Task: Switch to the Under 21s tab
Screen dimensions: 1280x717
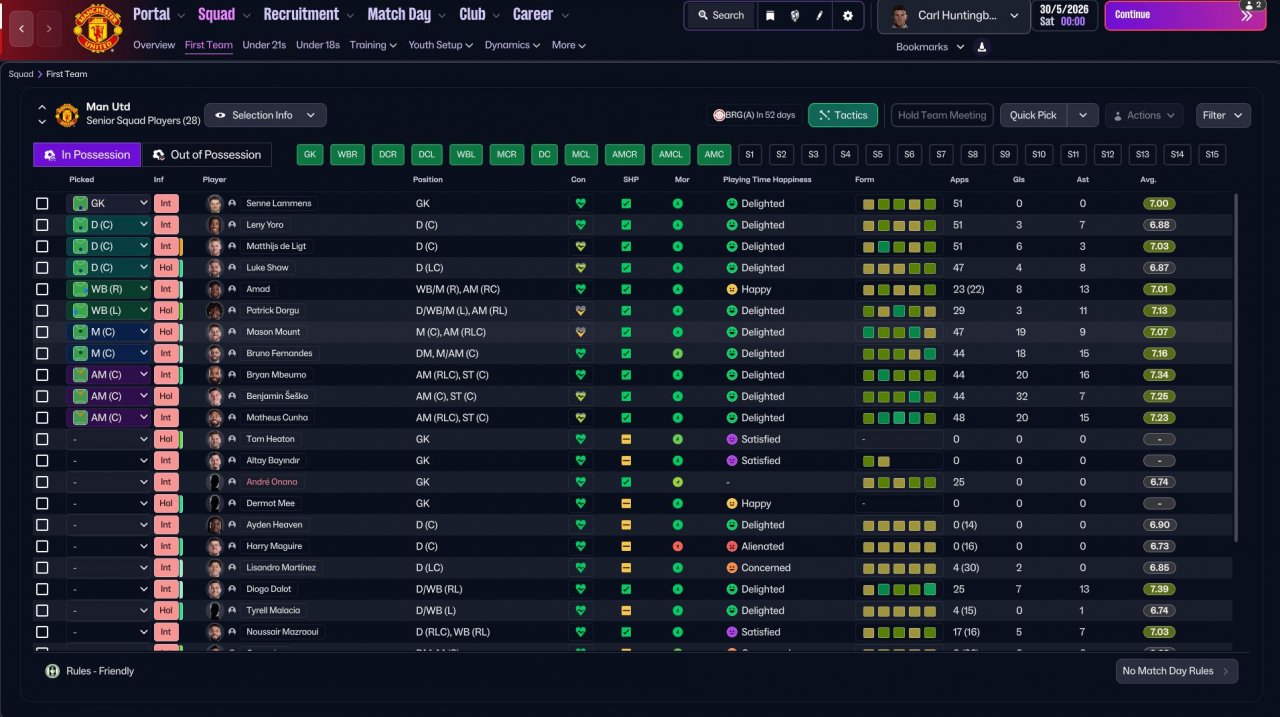Action: (x=264, y=45)
